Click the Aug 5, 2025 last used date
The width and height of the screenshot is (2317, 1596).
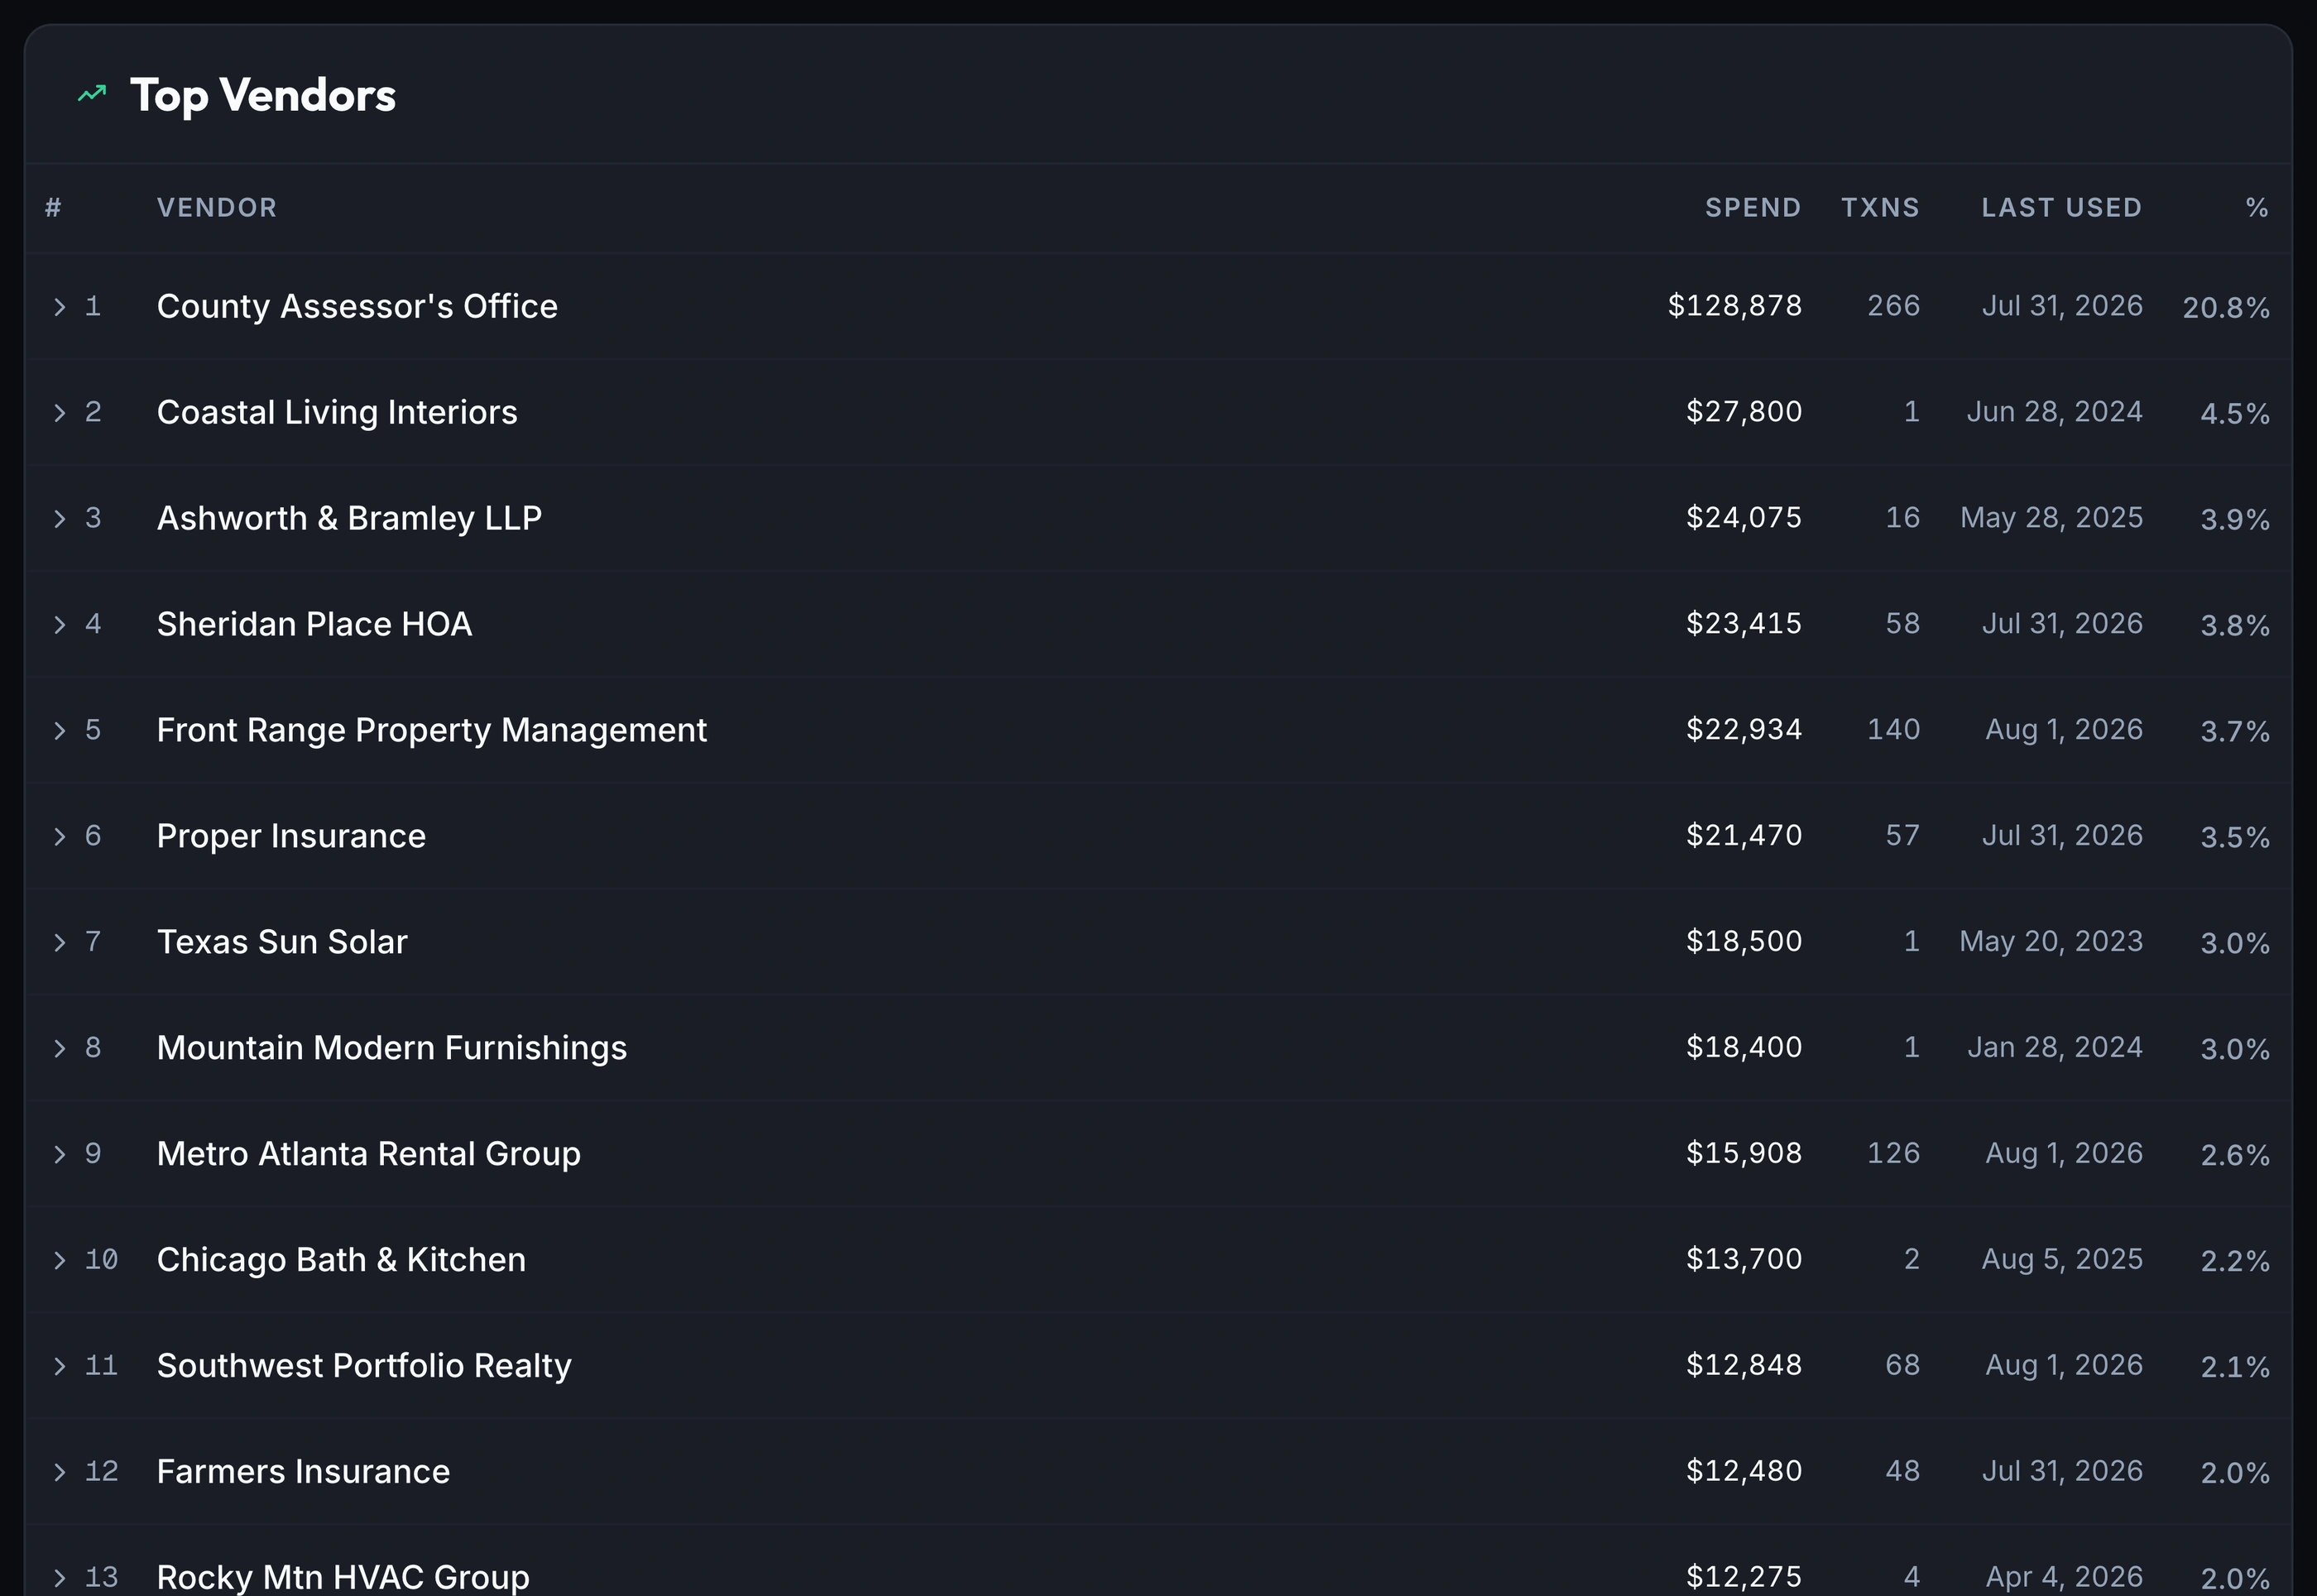2062,1260
